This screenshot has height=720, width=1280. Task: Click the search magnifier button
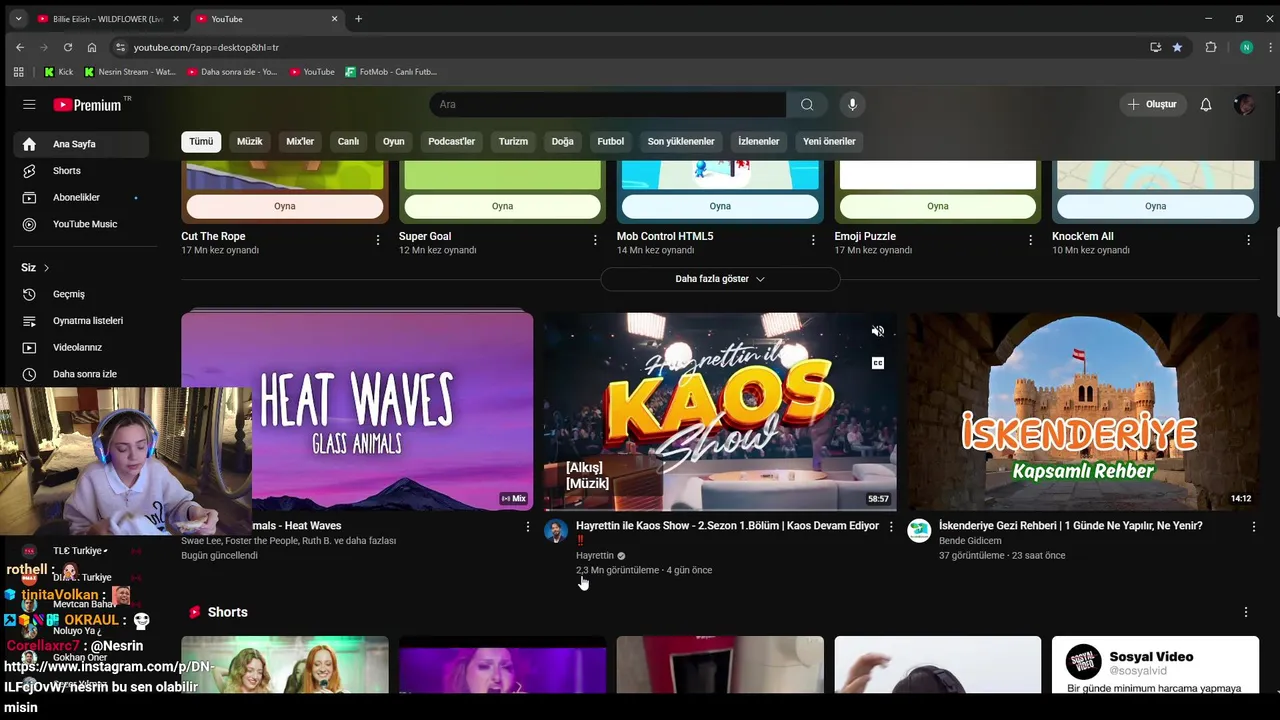[807, 104]
